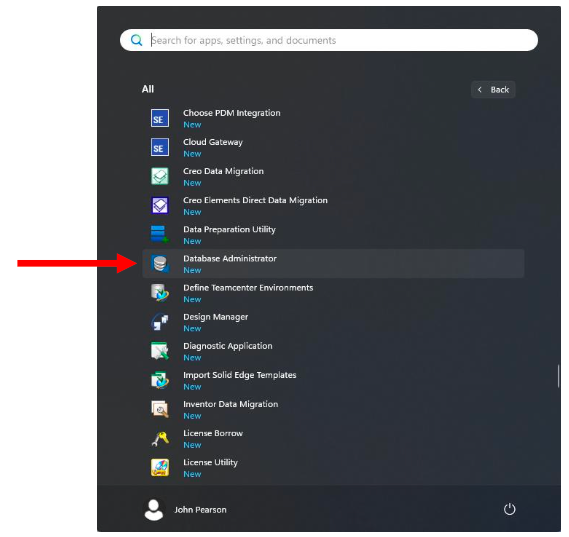Go back using the Back button
The image size is (569, 537).
pyautogui.click(x=493, y=90)
